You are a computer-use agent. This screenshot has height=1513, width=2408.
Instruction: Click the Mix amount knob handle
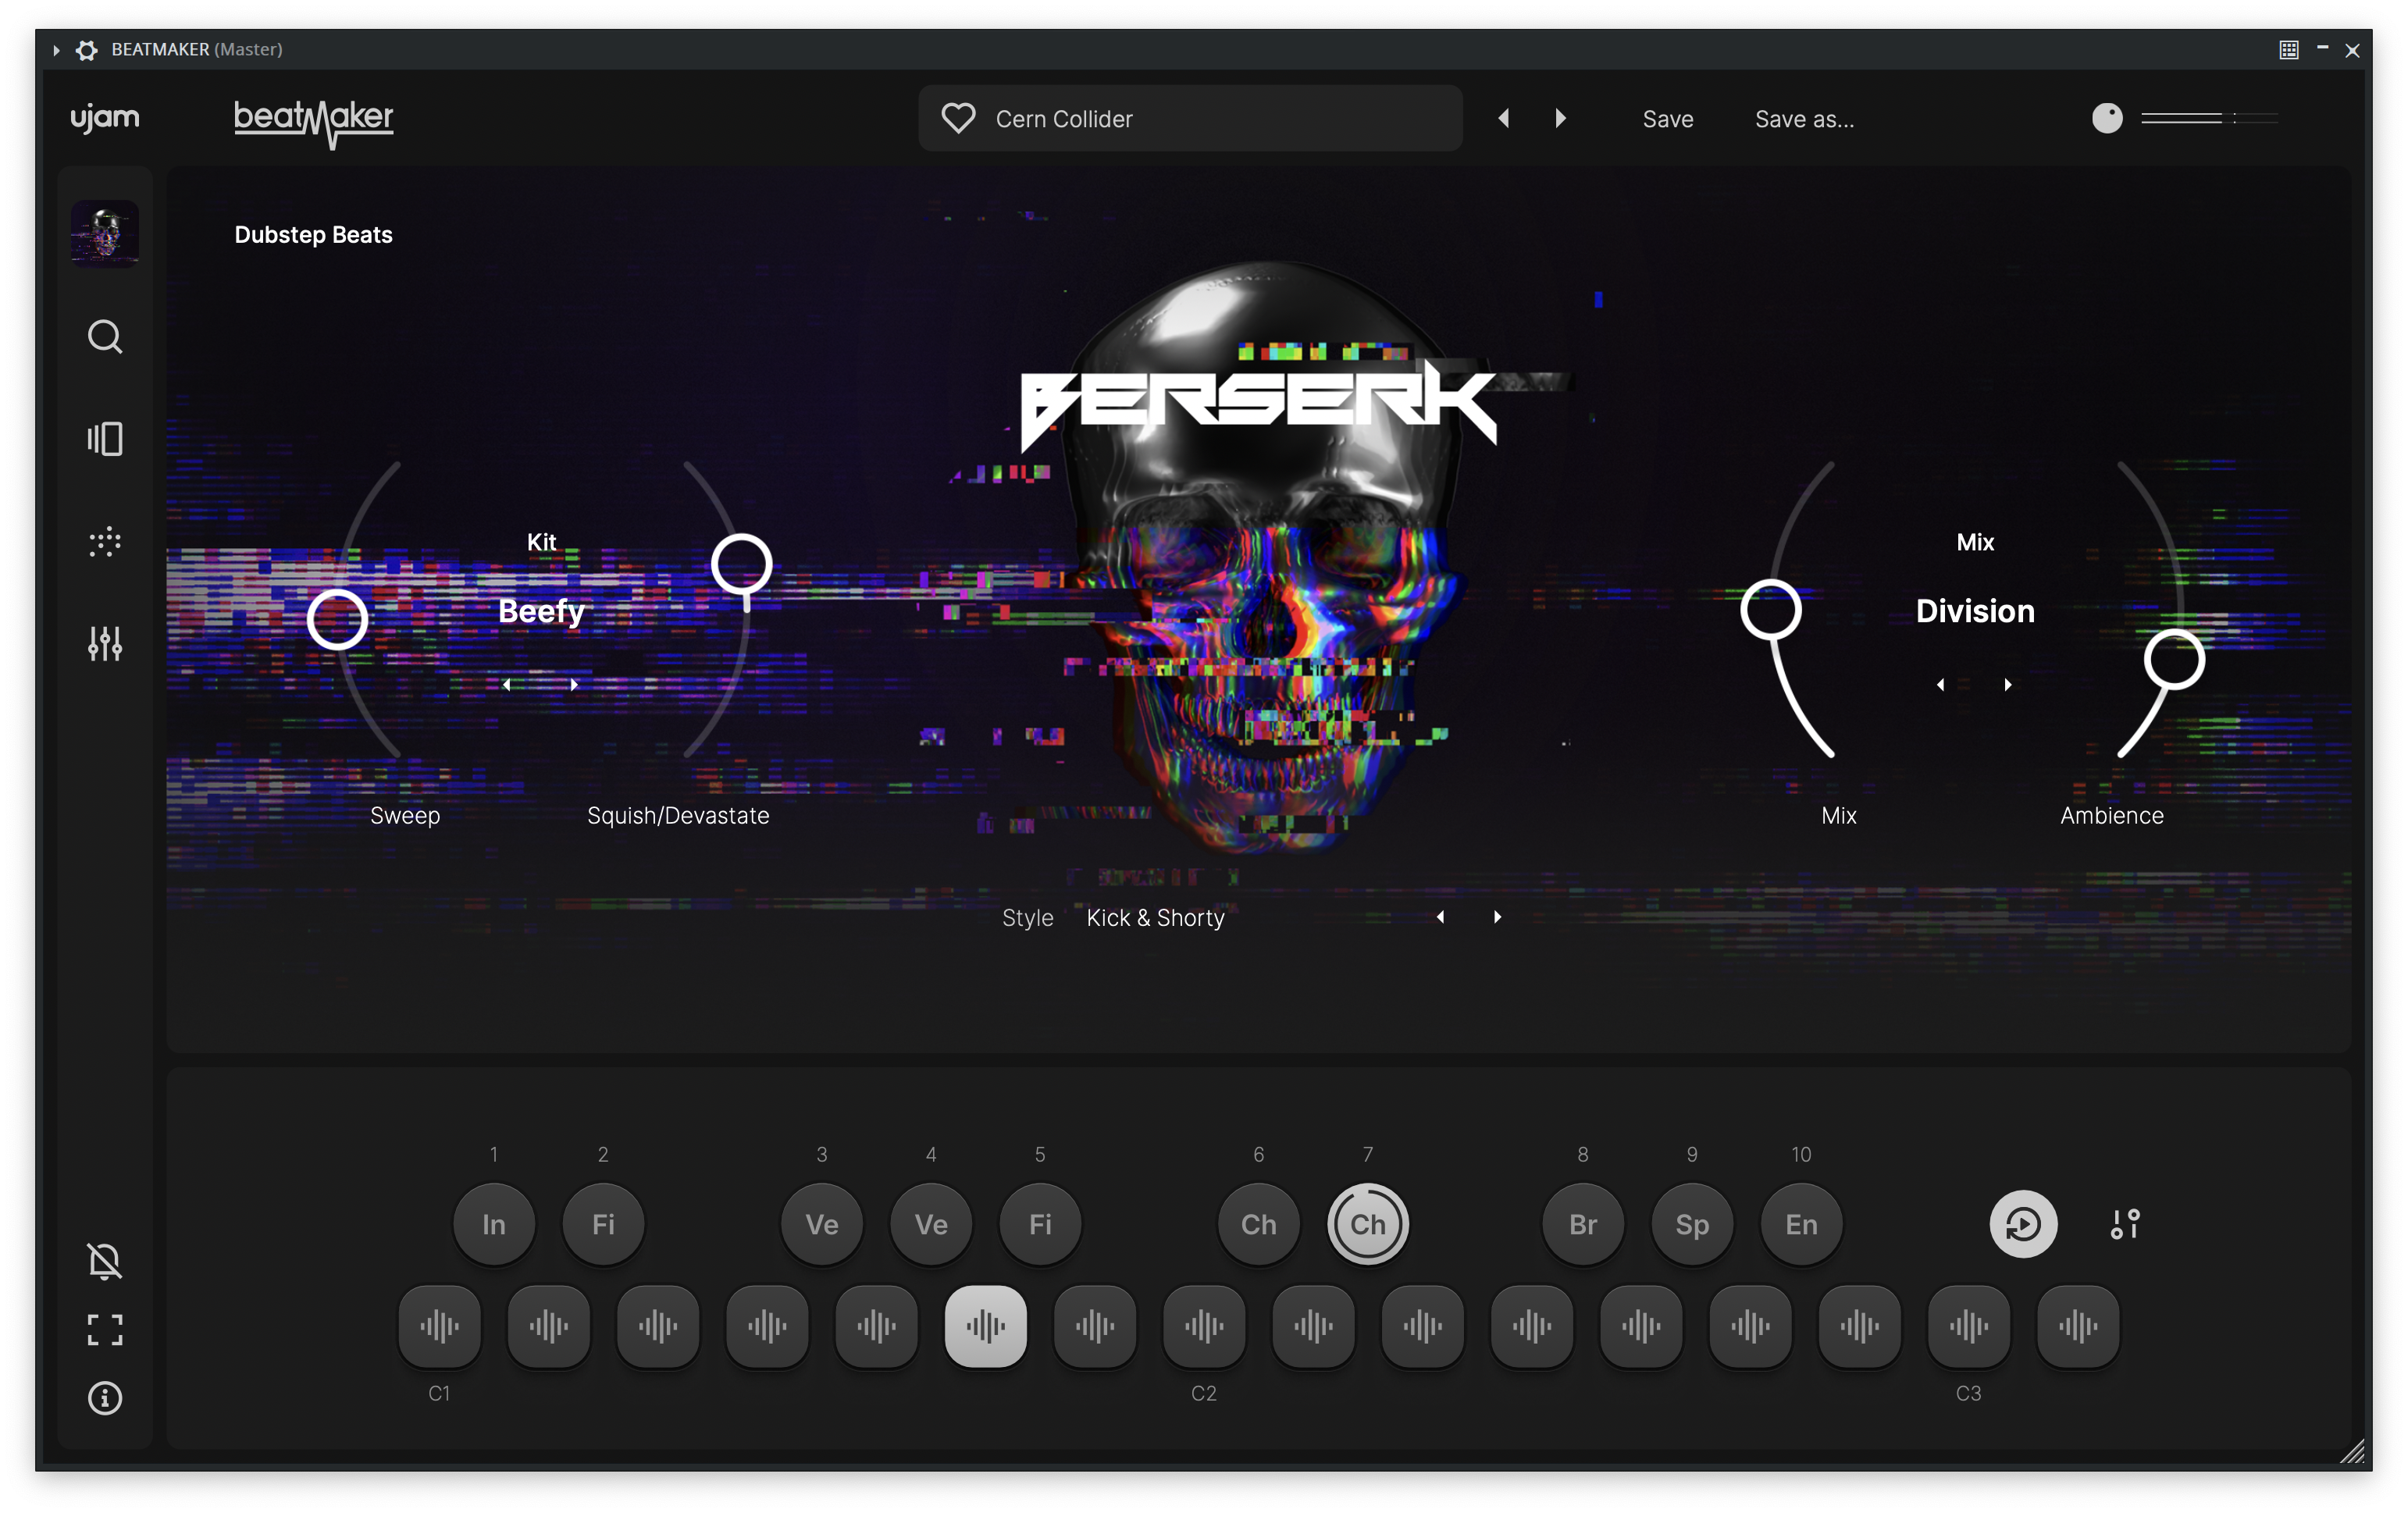(x=1771, y=610)
